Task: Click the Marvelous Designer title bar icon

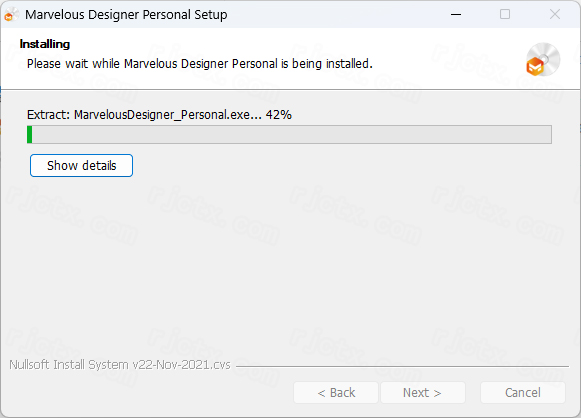Action: tap(11, 15)
